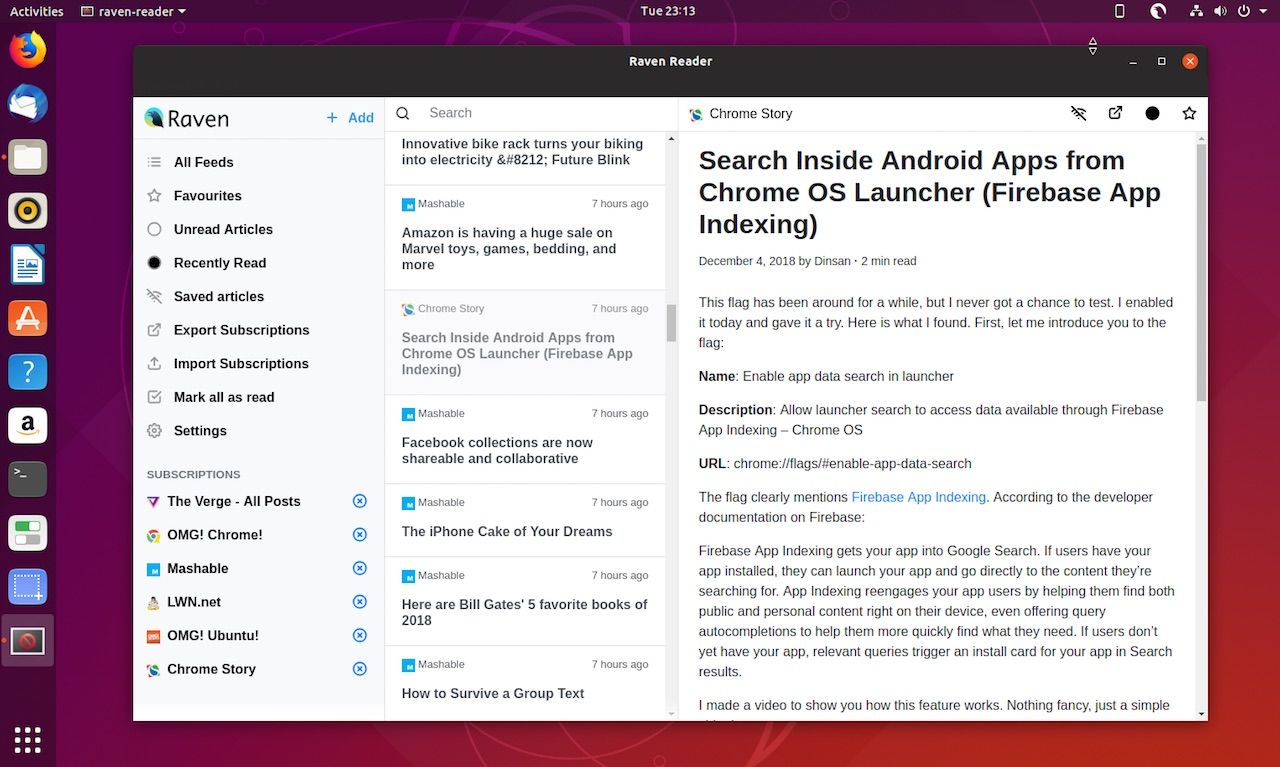Click the All Feeds list icon

tap(154, 162)
